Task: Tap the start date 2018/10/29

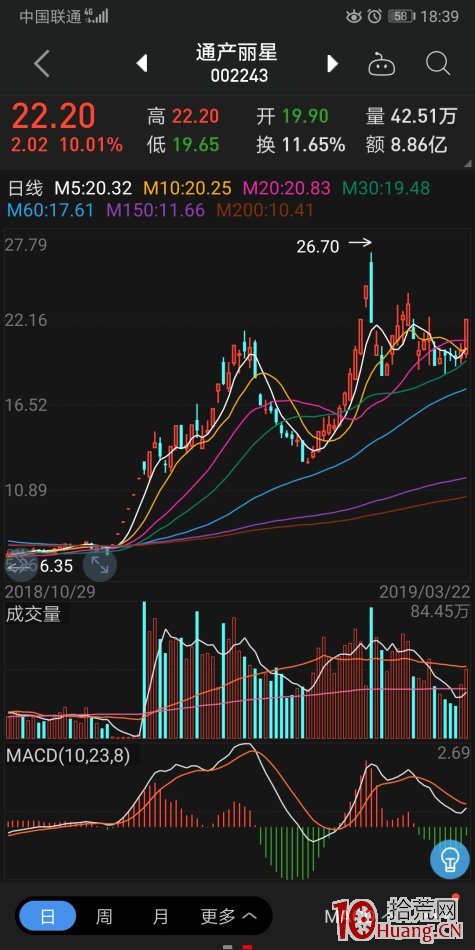Action: [x=50, y=591]
